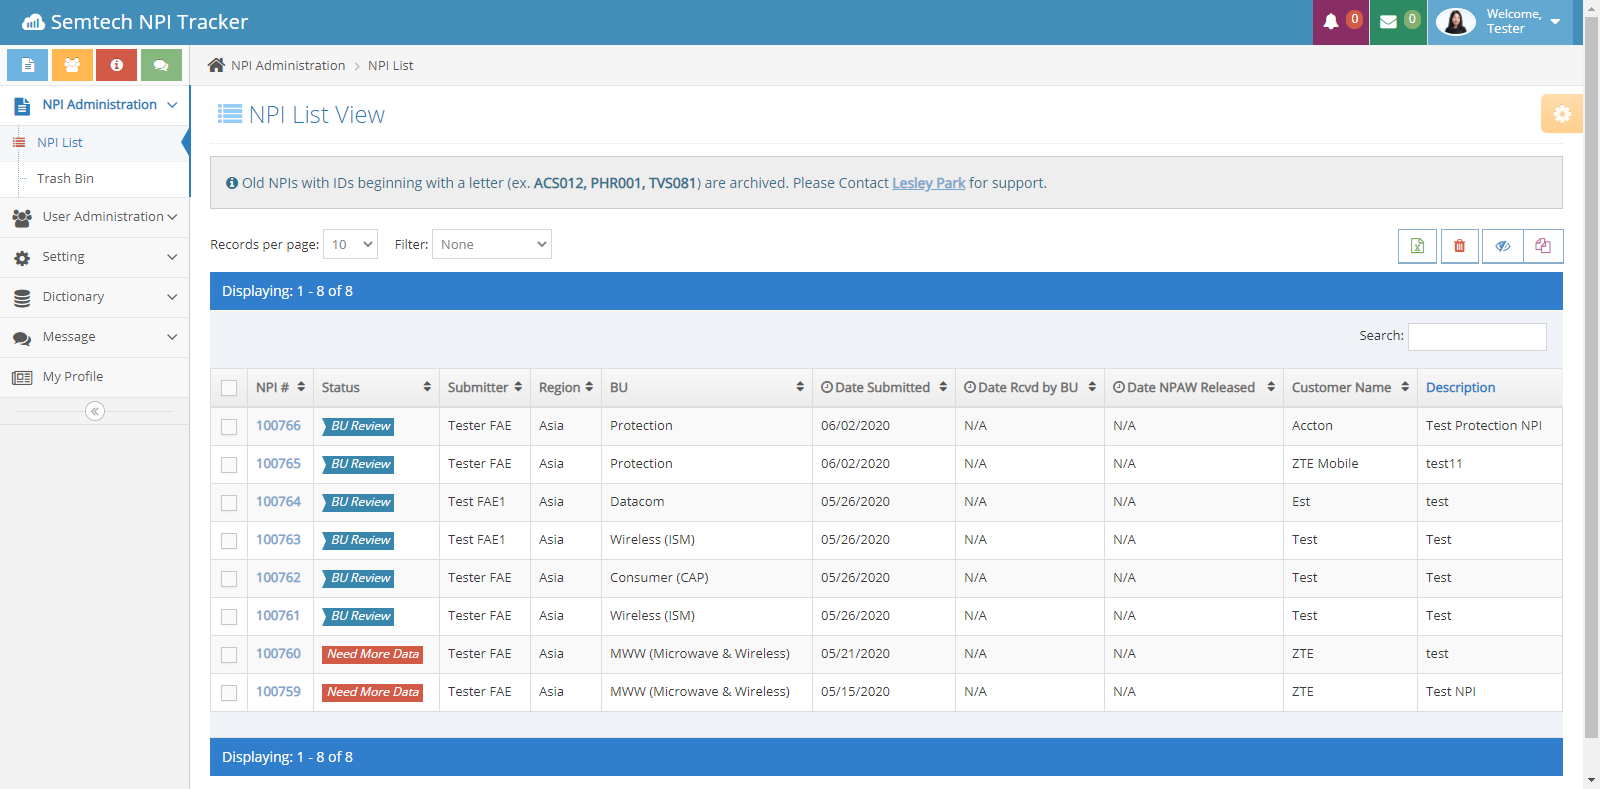
Task: Click the blue document shortcut icon
Action: tap(28, 65)
